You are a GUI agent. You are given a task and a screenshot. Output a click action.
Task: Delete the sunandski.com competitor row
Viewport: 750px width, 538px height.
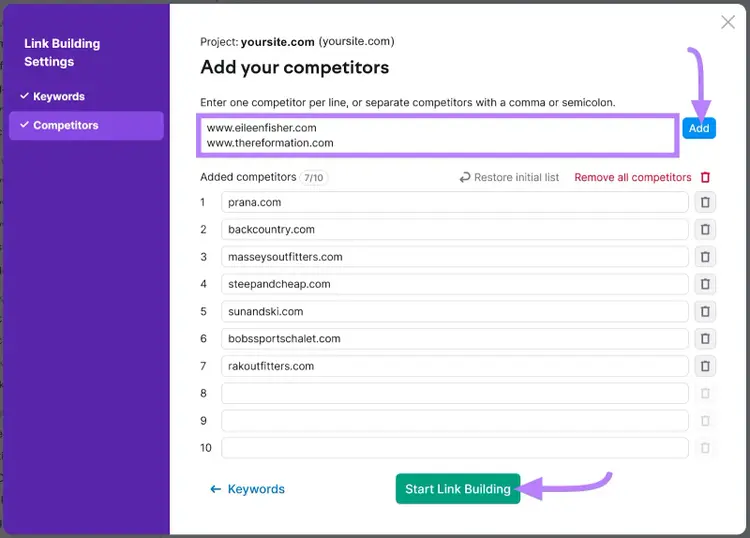pos(705,311)
